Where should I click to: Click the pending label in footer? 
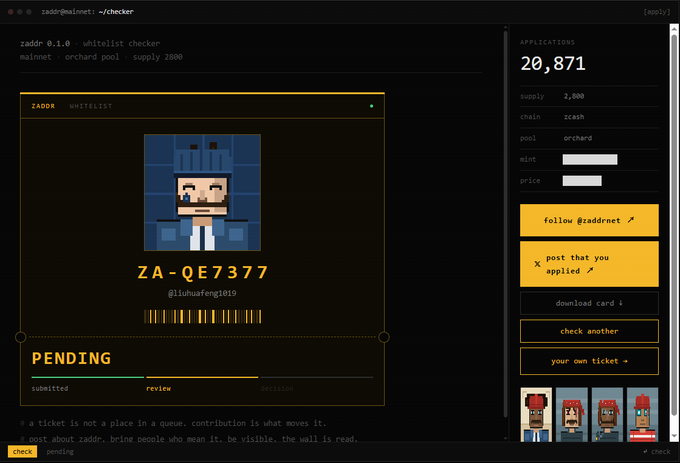coord(60,452)
